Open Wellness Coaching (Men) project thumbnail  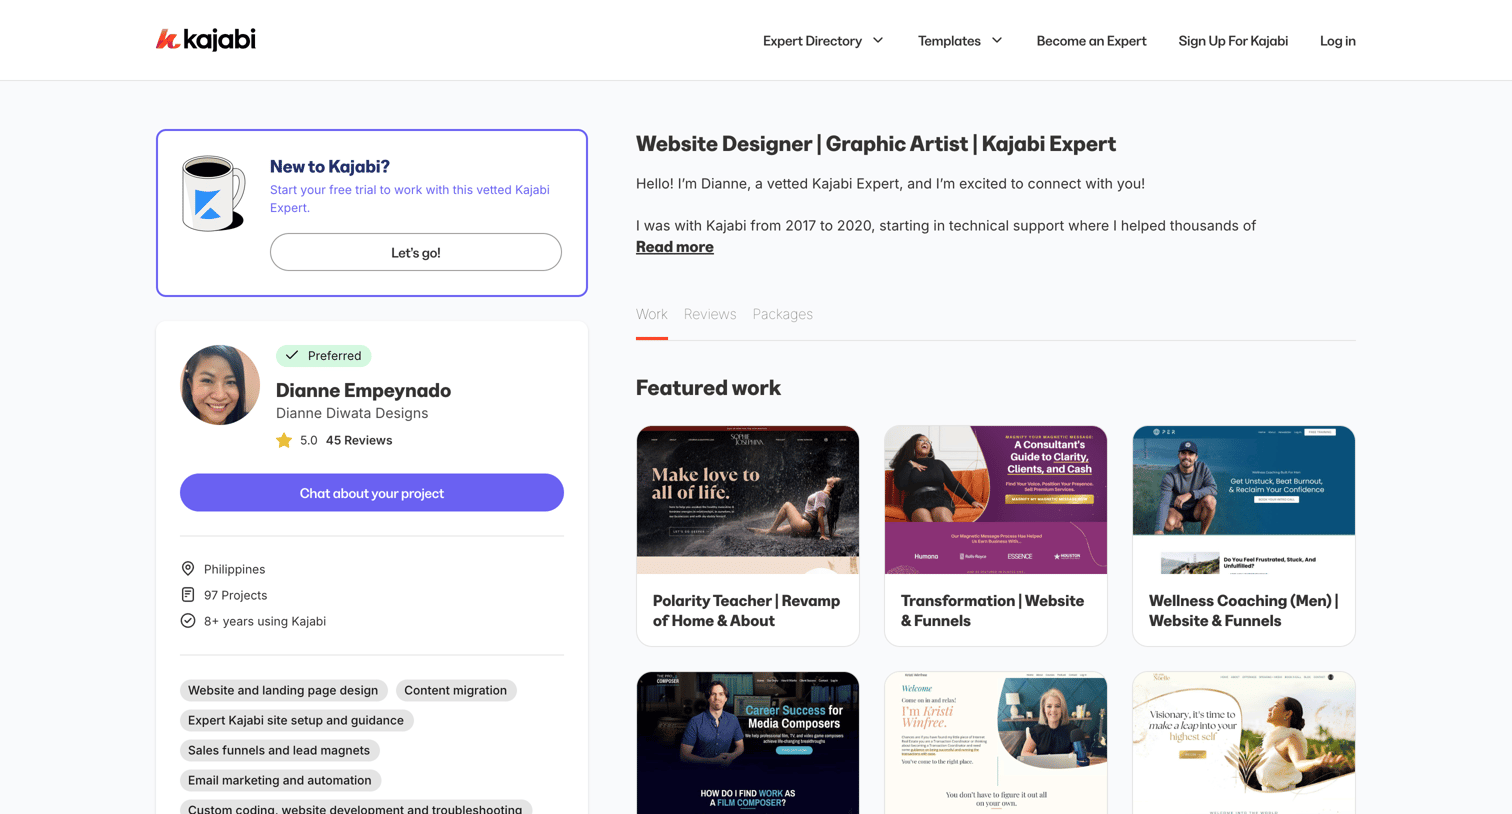(x=1244, y=500)
